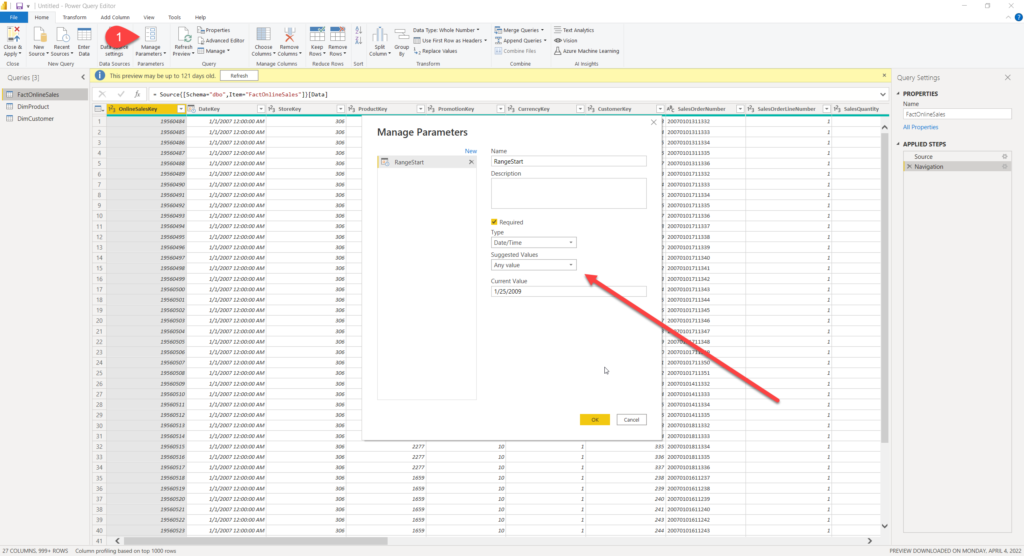This screenshot has width=1024, height=556.
Task: Click the Vision eye icon
Action: [x=558, y=41]
